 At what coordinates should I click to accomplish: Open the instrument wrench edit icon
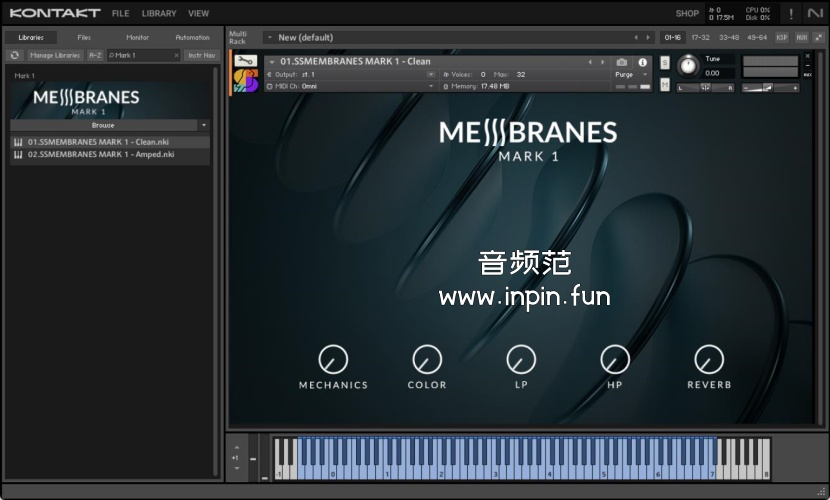[x=245, y=62]
